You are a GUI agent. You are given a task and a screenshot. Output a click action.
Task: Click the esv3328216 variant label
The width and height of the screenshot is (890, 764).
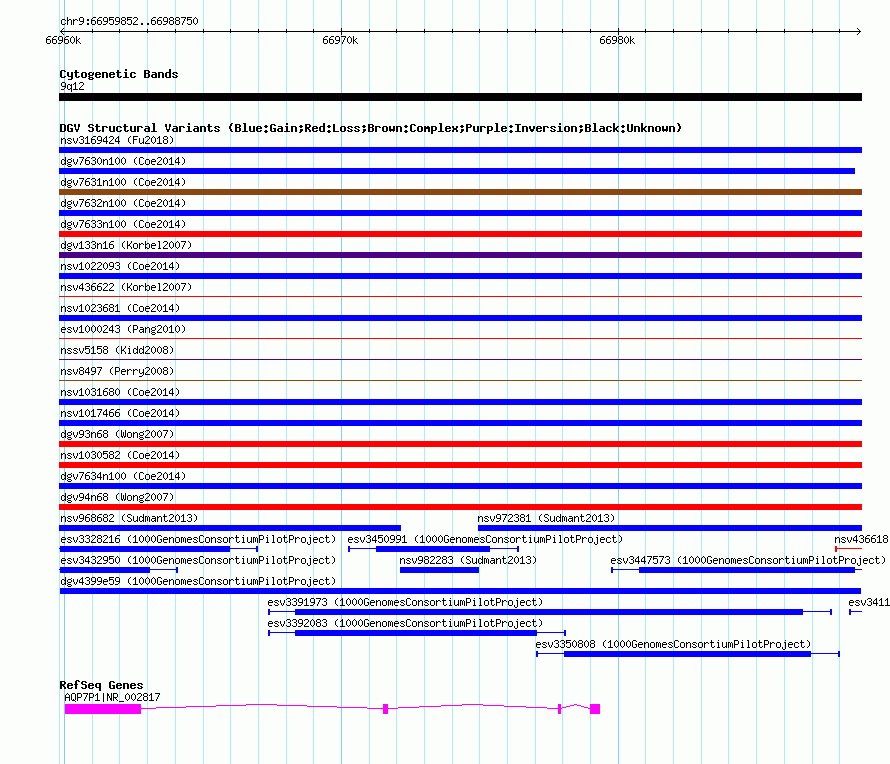tap(198, 539)
